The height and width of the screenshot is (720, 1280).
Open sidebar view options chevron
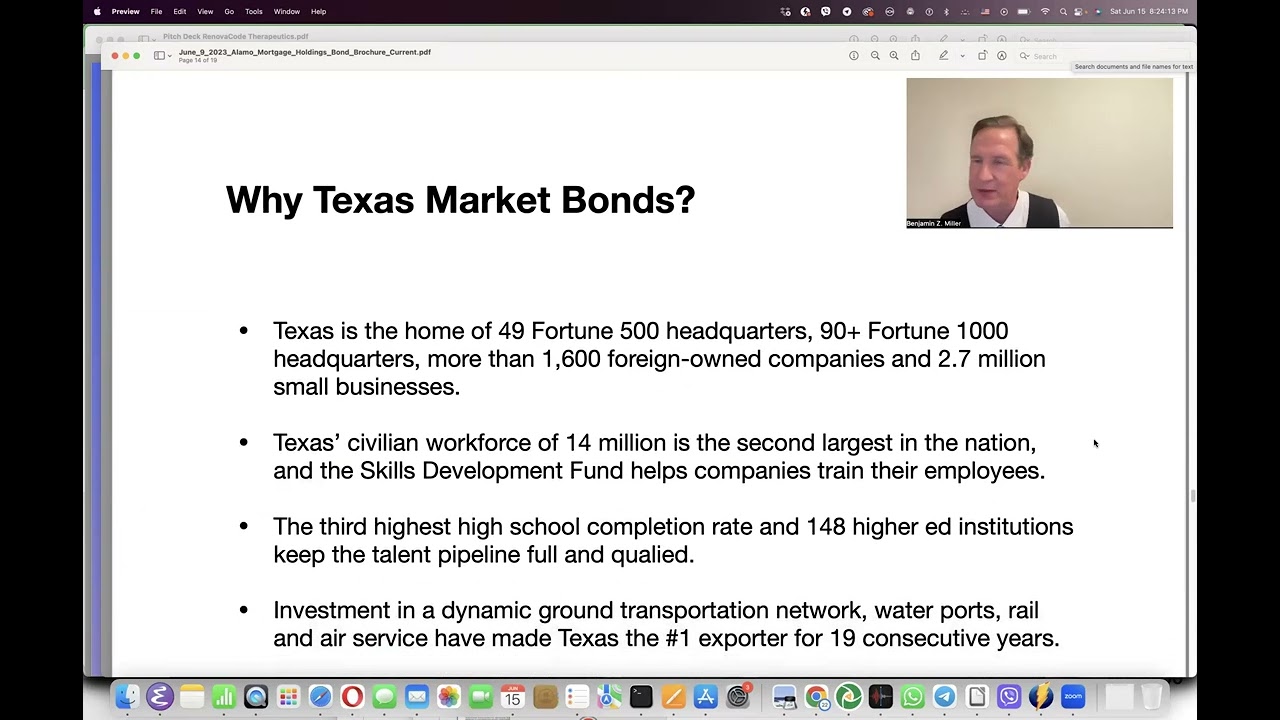pos(169,55)
